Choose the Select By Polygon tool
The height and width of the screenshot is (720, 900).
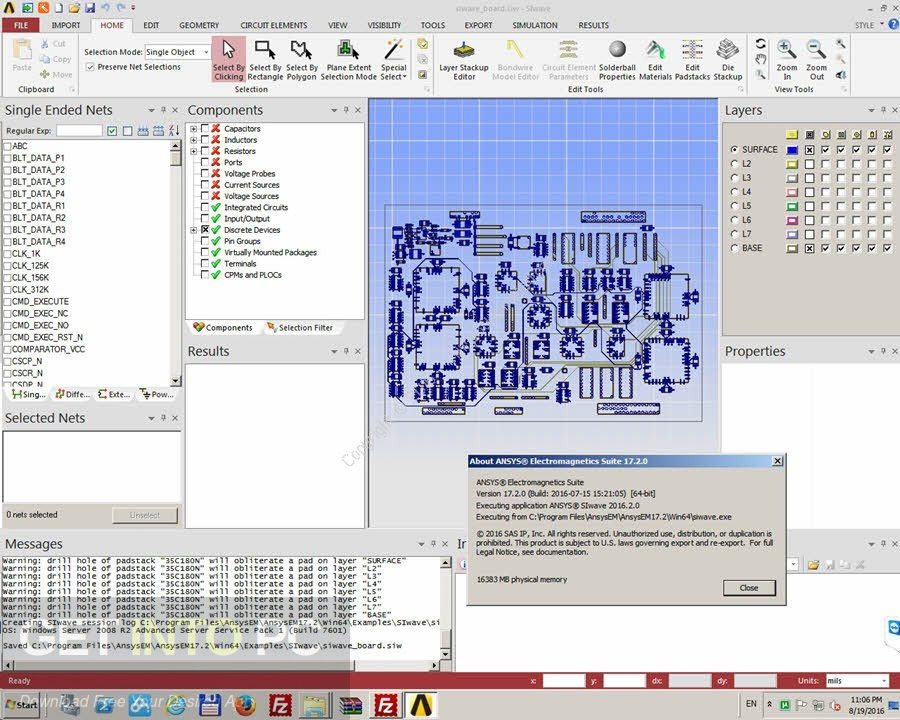pos(301,59)
